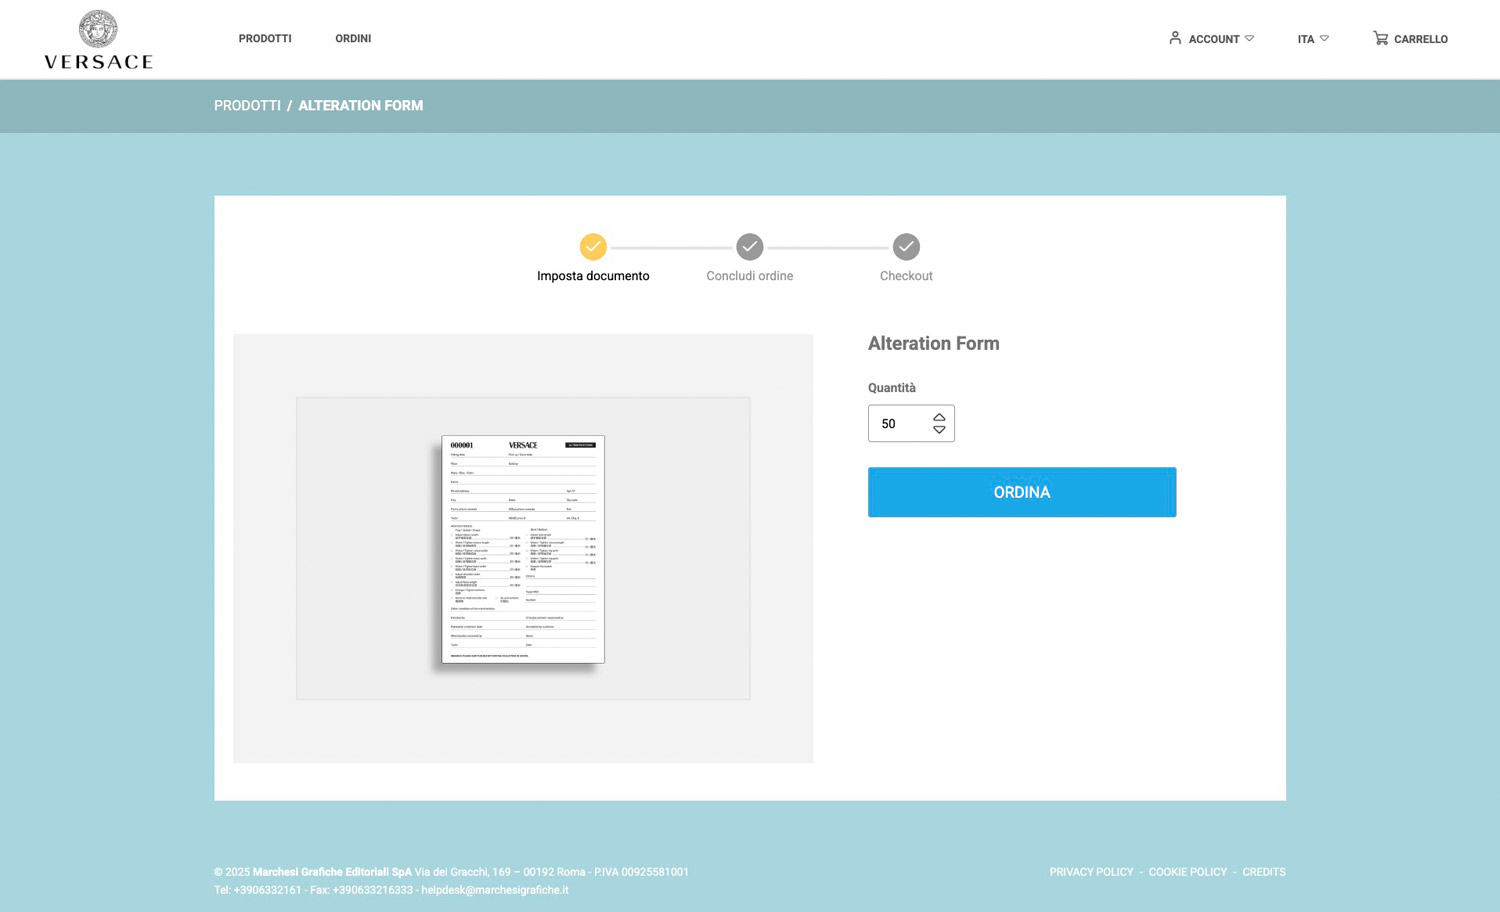Open the Carrello link
1500x912 pixels.
point(1421,39)
